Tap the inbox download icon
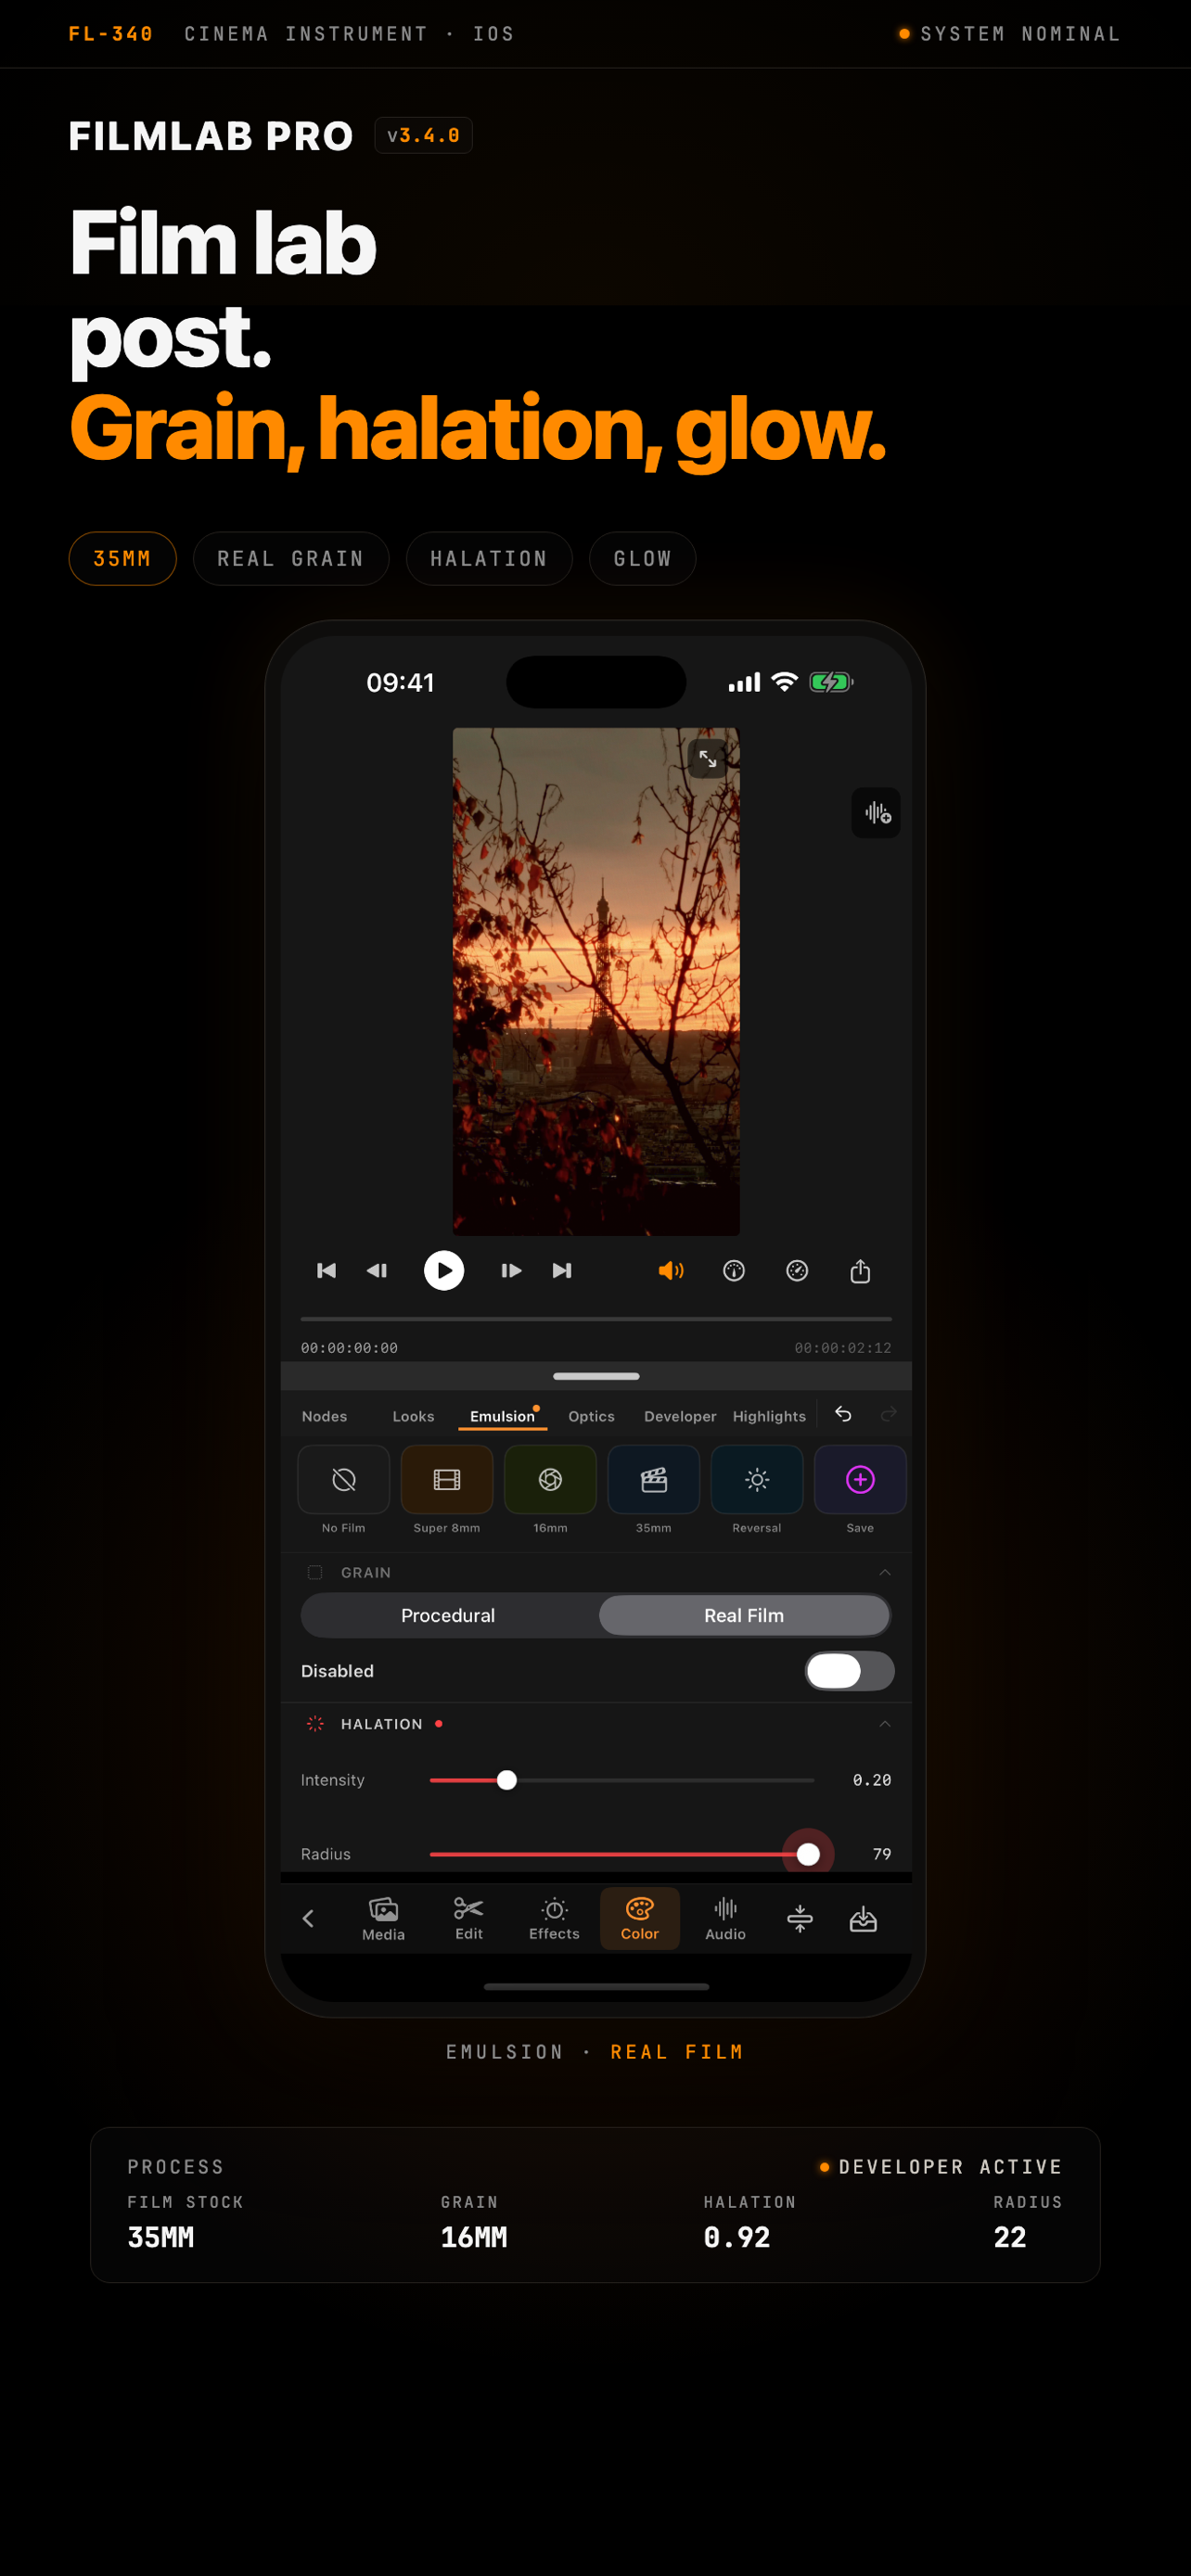1191x2576 pixels. tap(863, 1918)
